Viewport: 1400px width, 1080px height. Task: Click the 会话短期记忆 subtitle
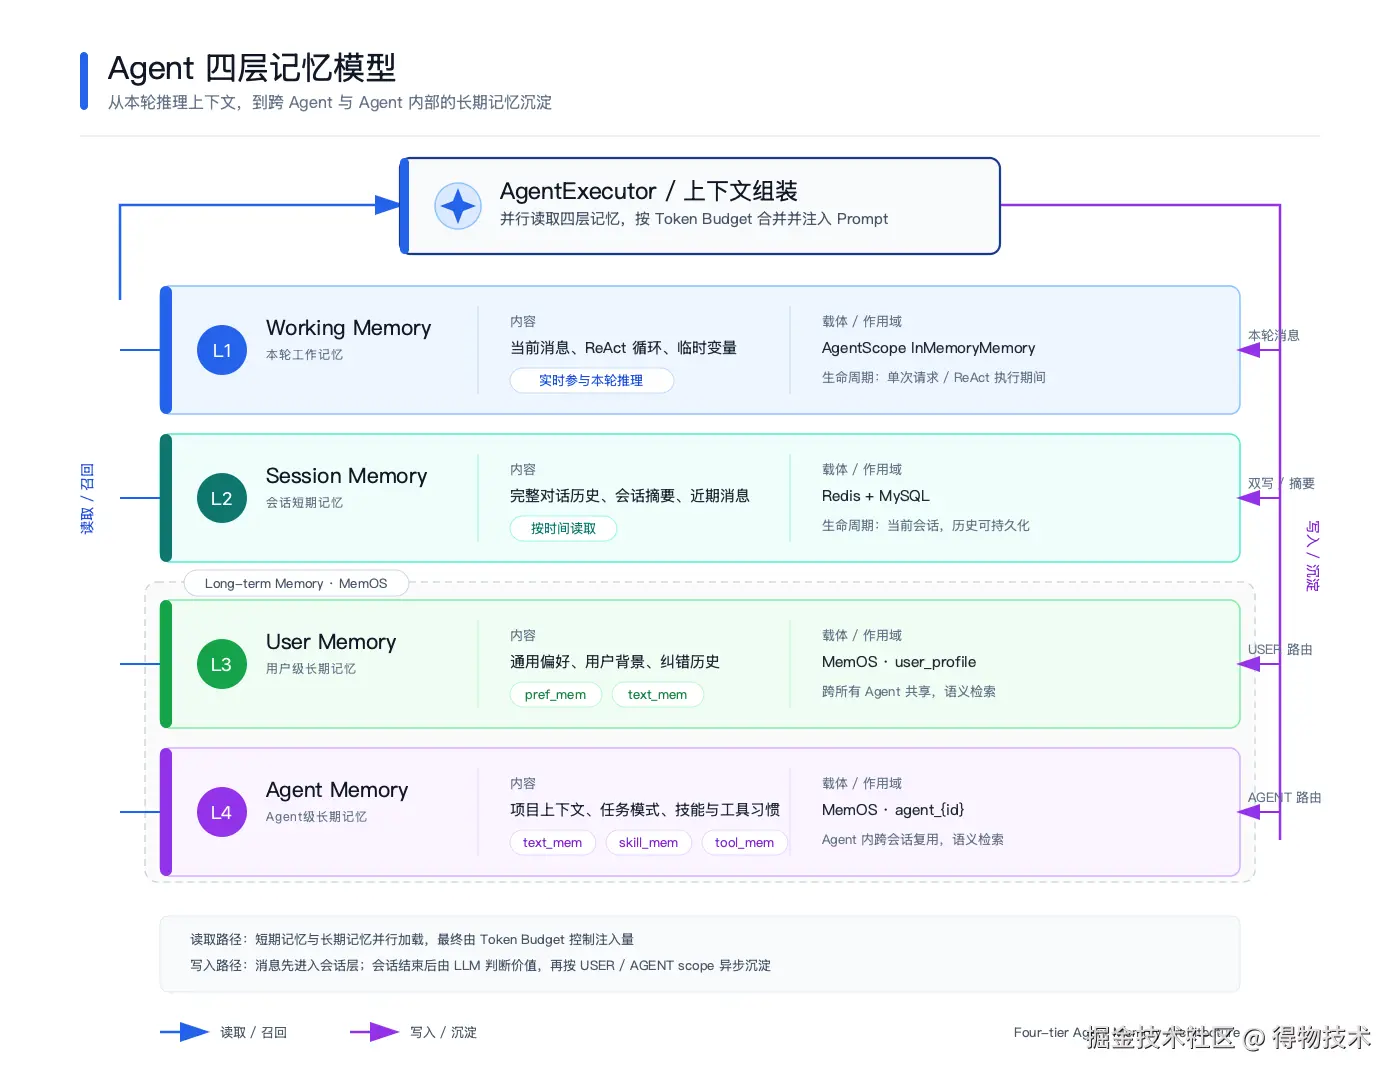coord(304,503)
